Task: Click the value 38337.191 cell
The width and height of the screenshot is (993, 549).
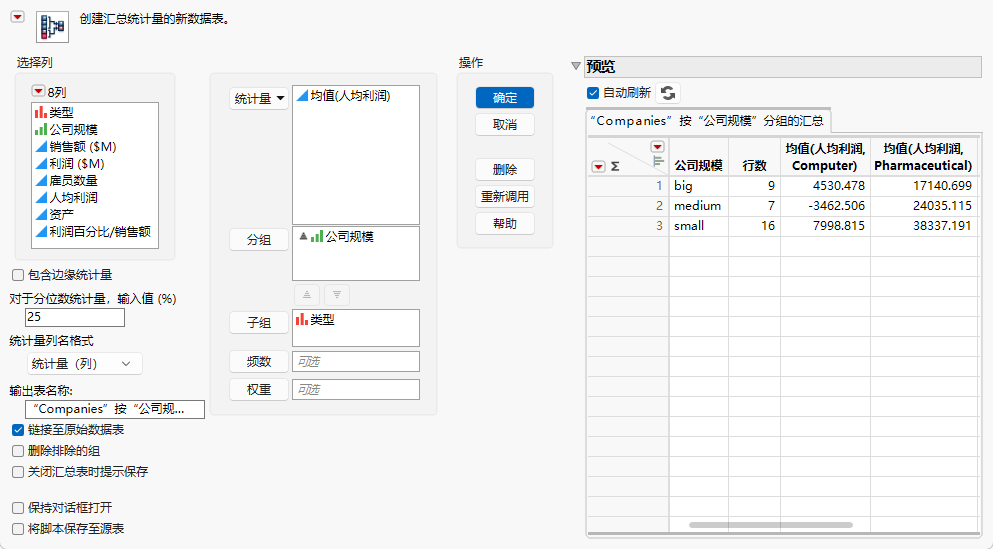Action: tap(923, 226)
